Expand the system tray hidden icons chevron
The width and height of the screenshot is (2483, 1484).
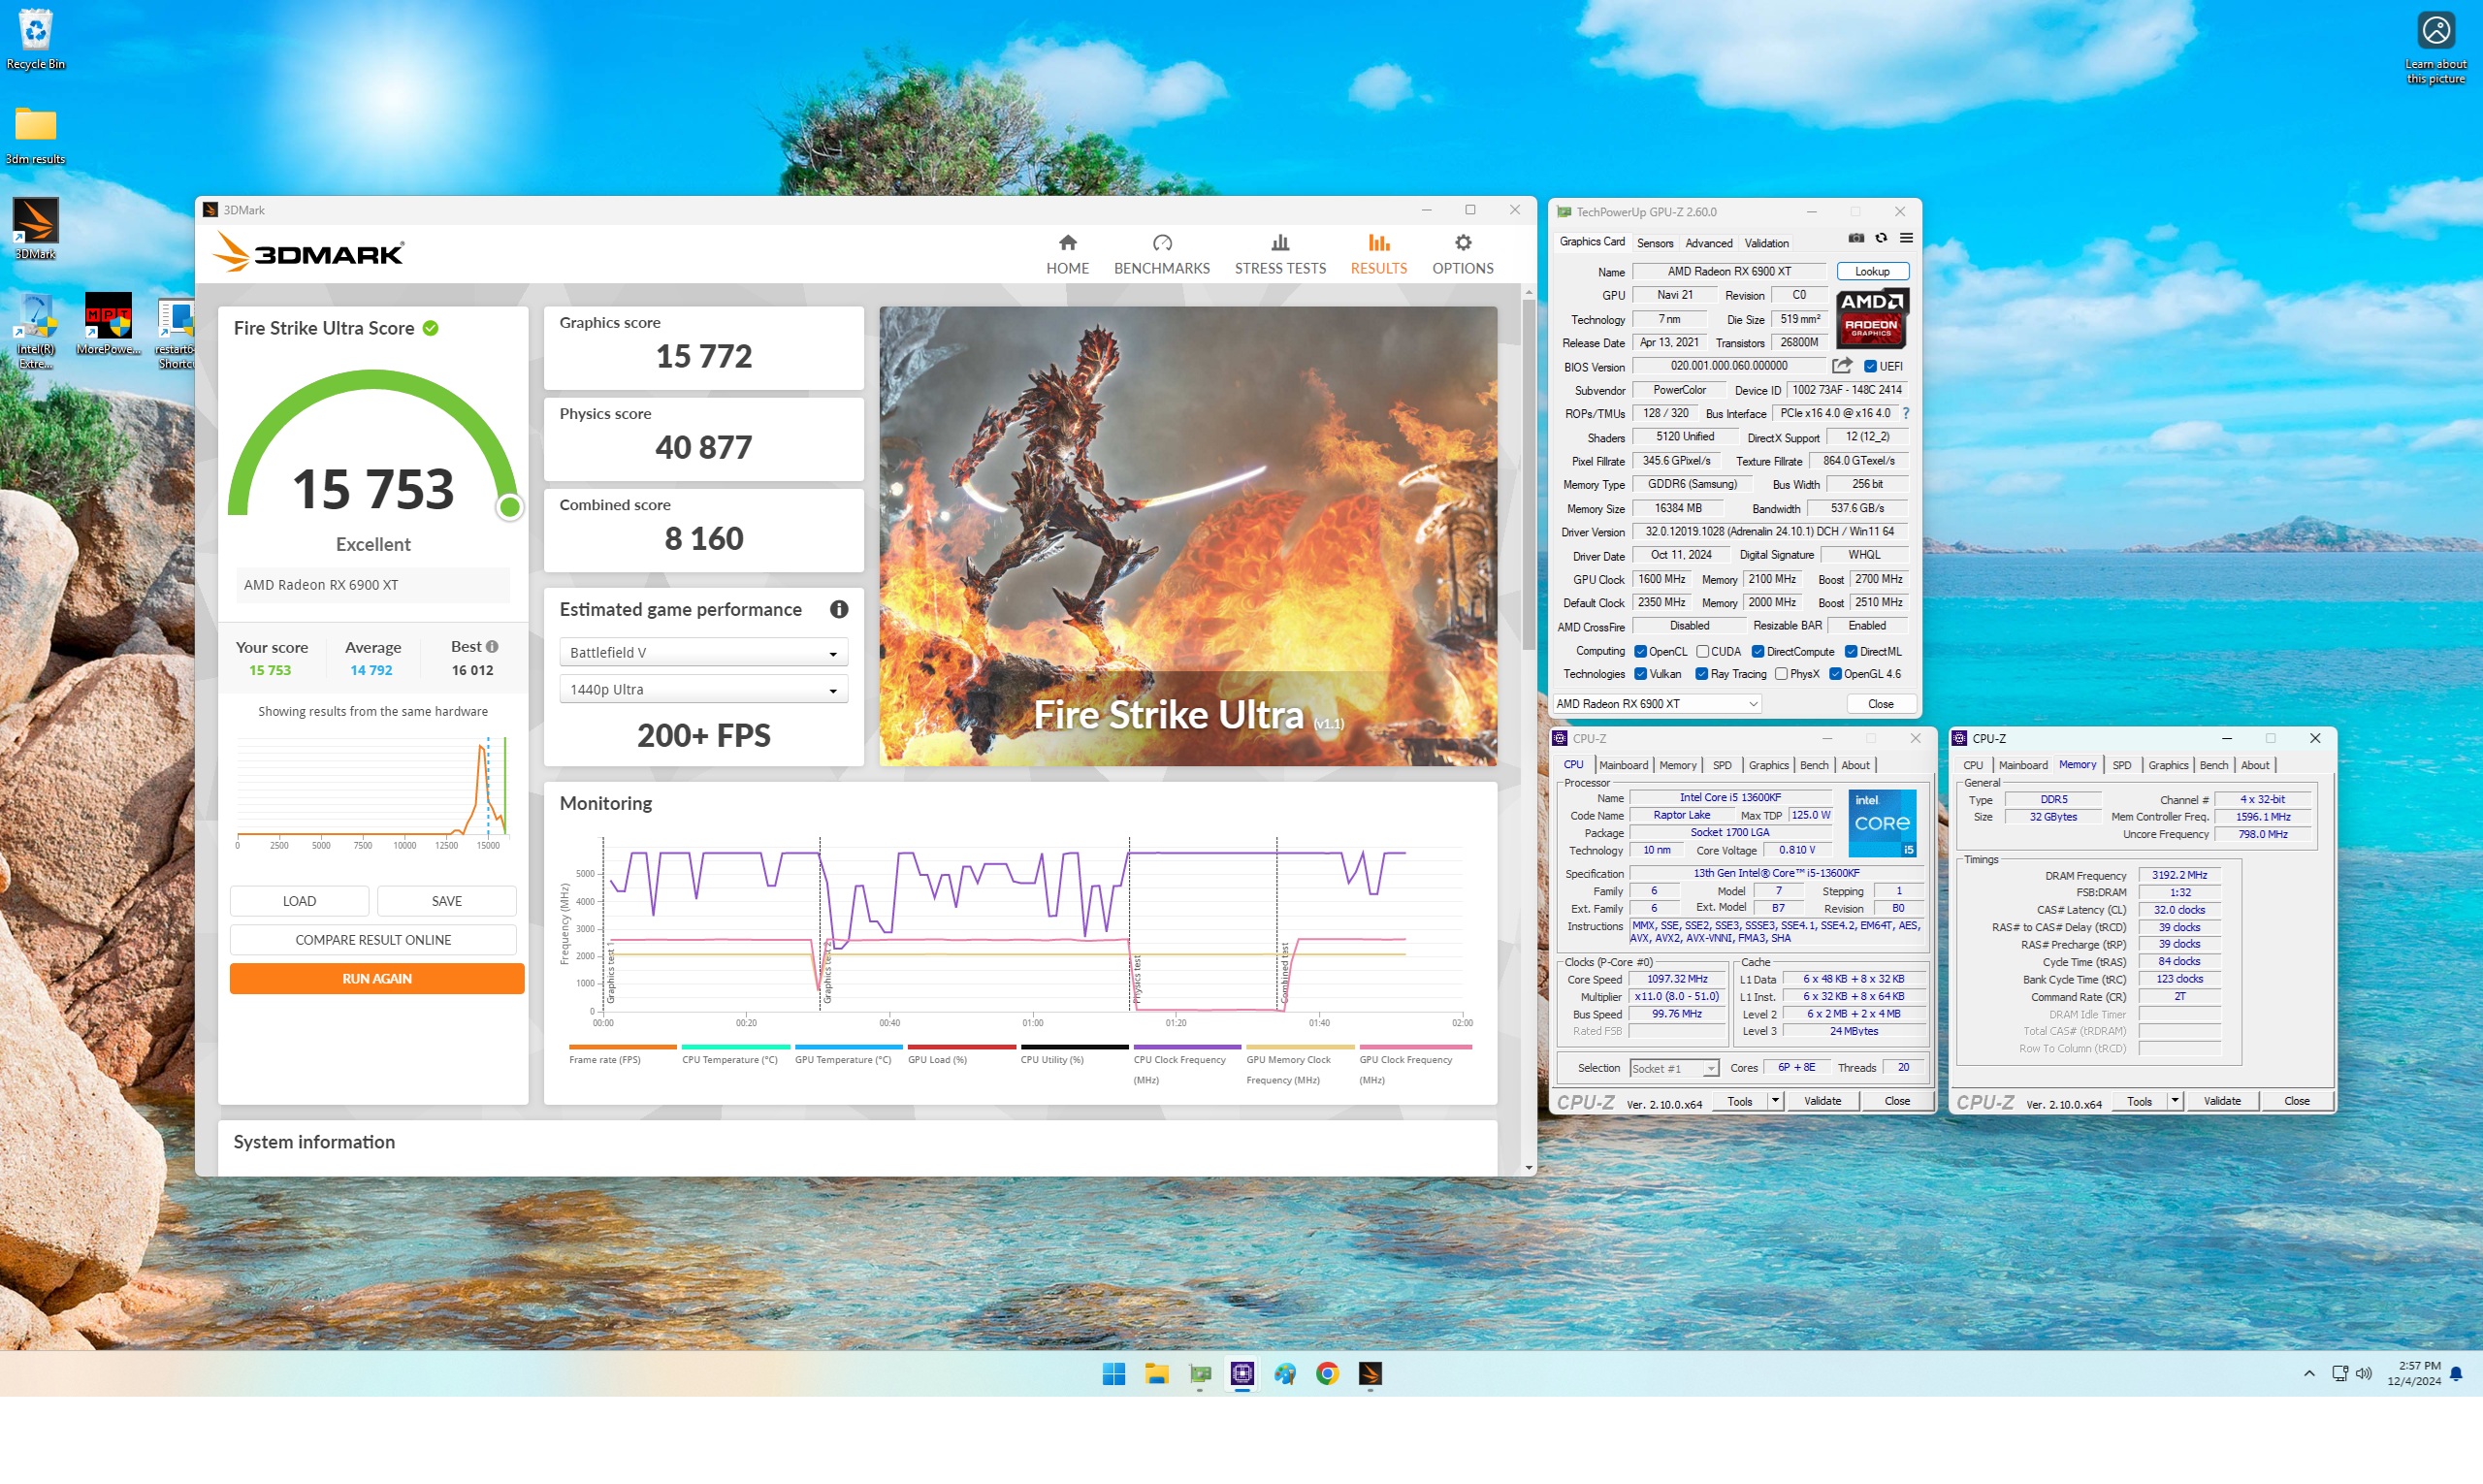(x=2308, y=1374)
